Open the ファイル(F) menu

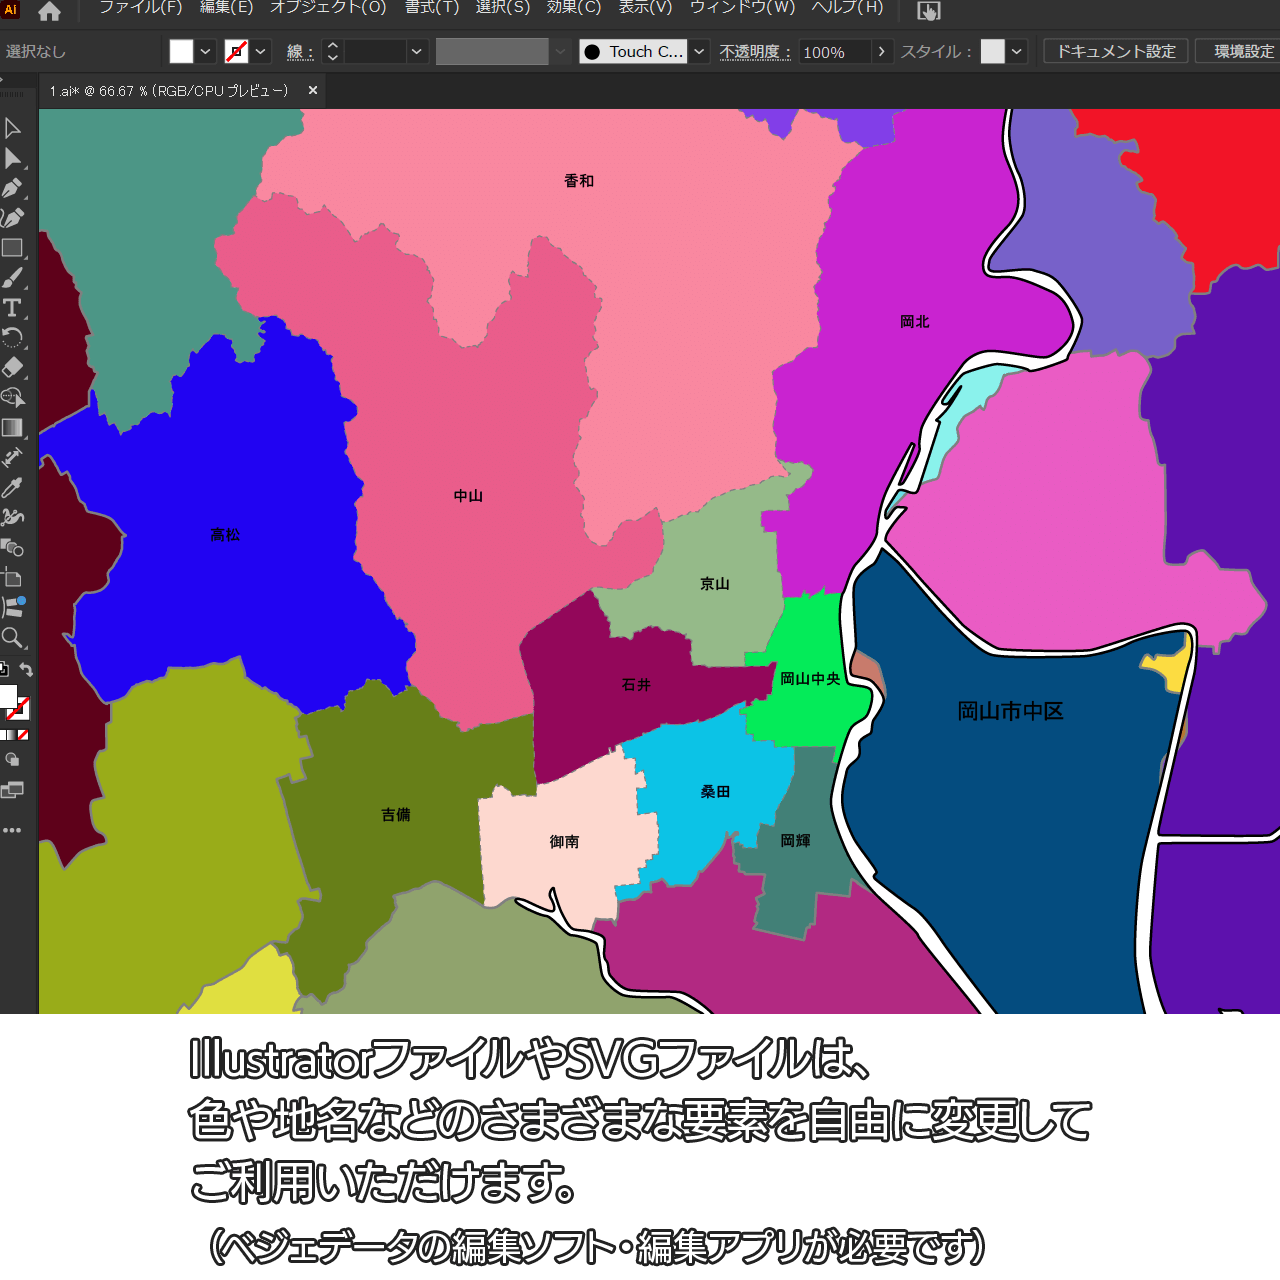pos(140,8)
